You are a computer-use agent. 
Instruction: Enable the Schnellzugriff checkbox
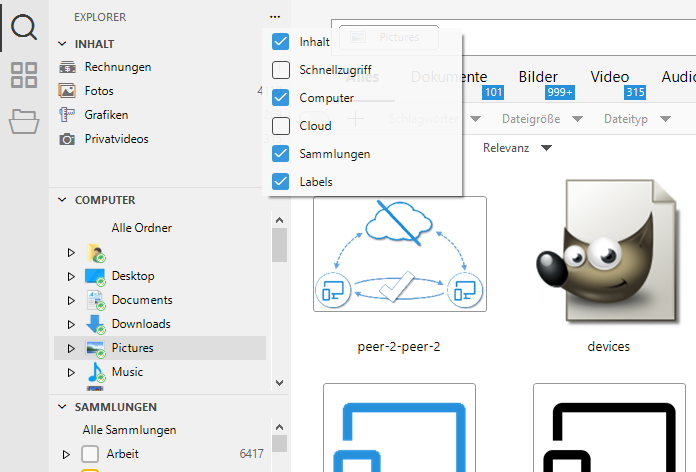[x=281, y=70]
